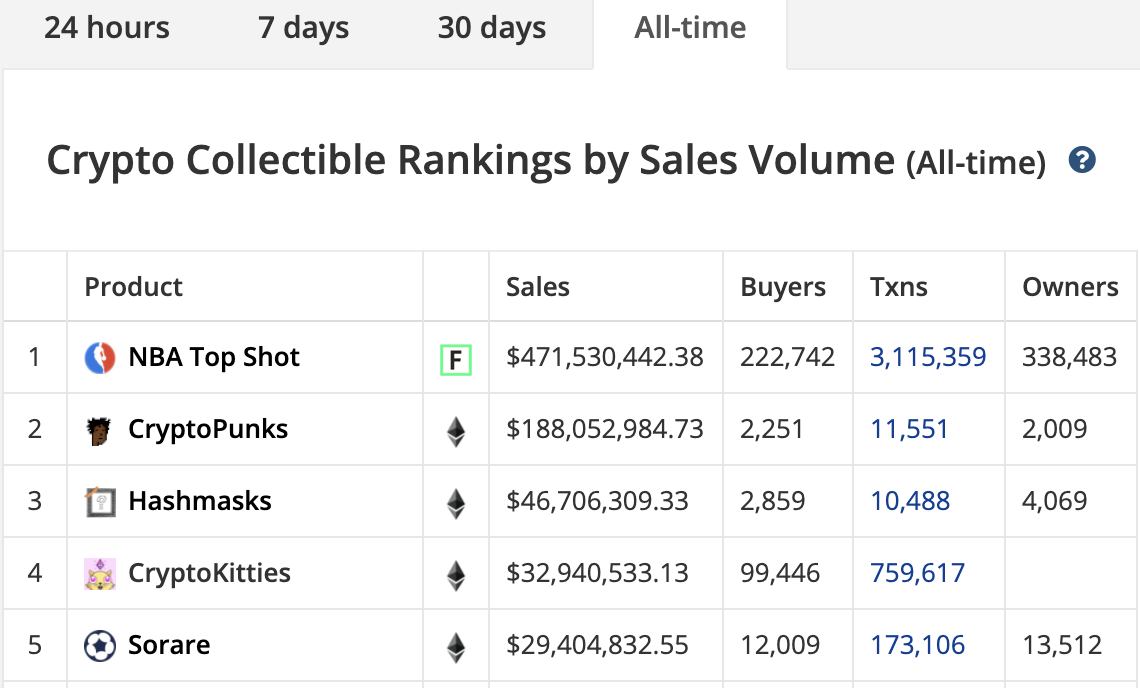
Task: Click the 2,251 buyers value
Action: click(771, 429)
